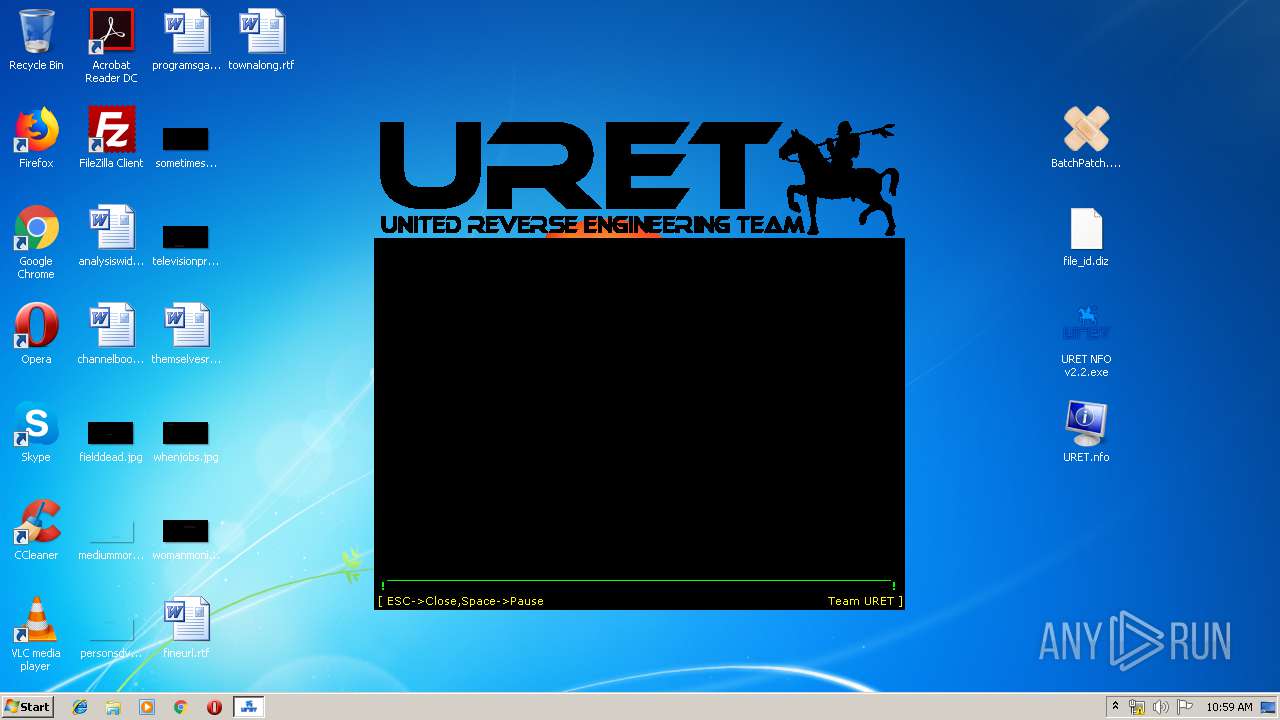The image size is (1280, 720).
Task: Open Internet Explorer from taskbar
Action: click(x=80, y=707)
